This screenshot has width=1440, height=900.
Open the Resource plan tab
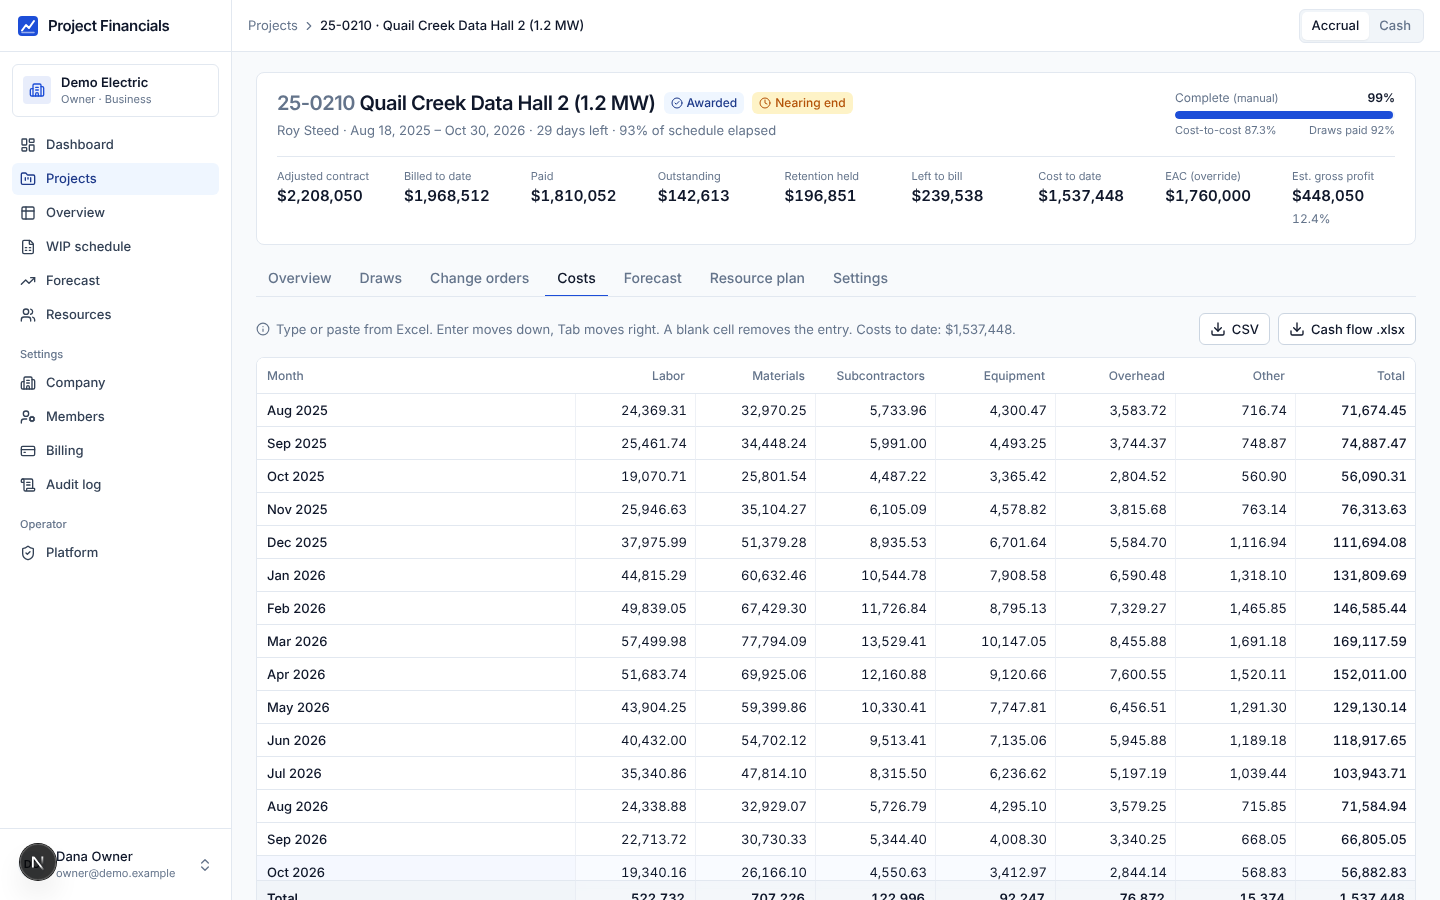[x=757, y=278]
